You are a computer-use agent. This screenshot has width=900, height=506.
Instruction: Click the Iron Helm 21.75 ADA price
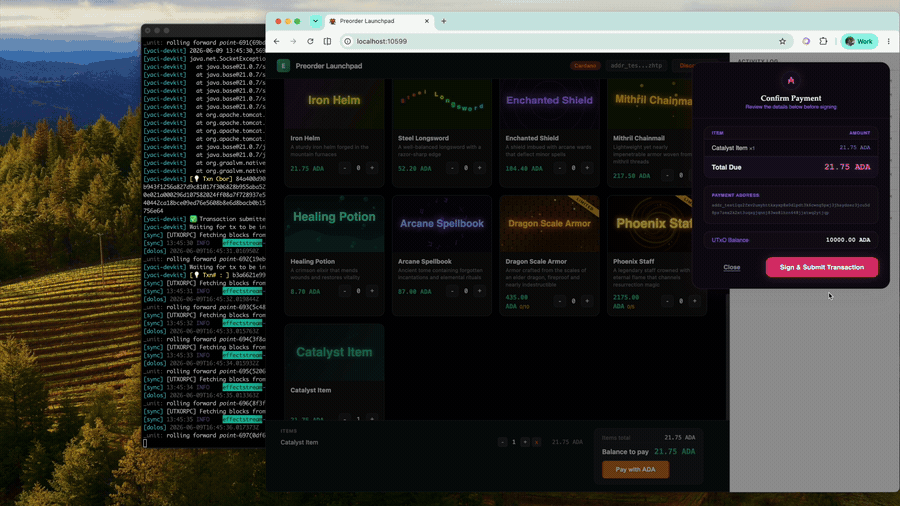(307, 169)
